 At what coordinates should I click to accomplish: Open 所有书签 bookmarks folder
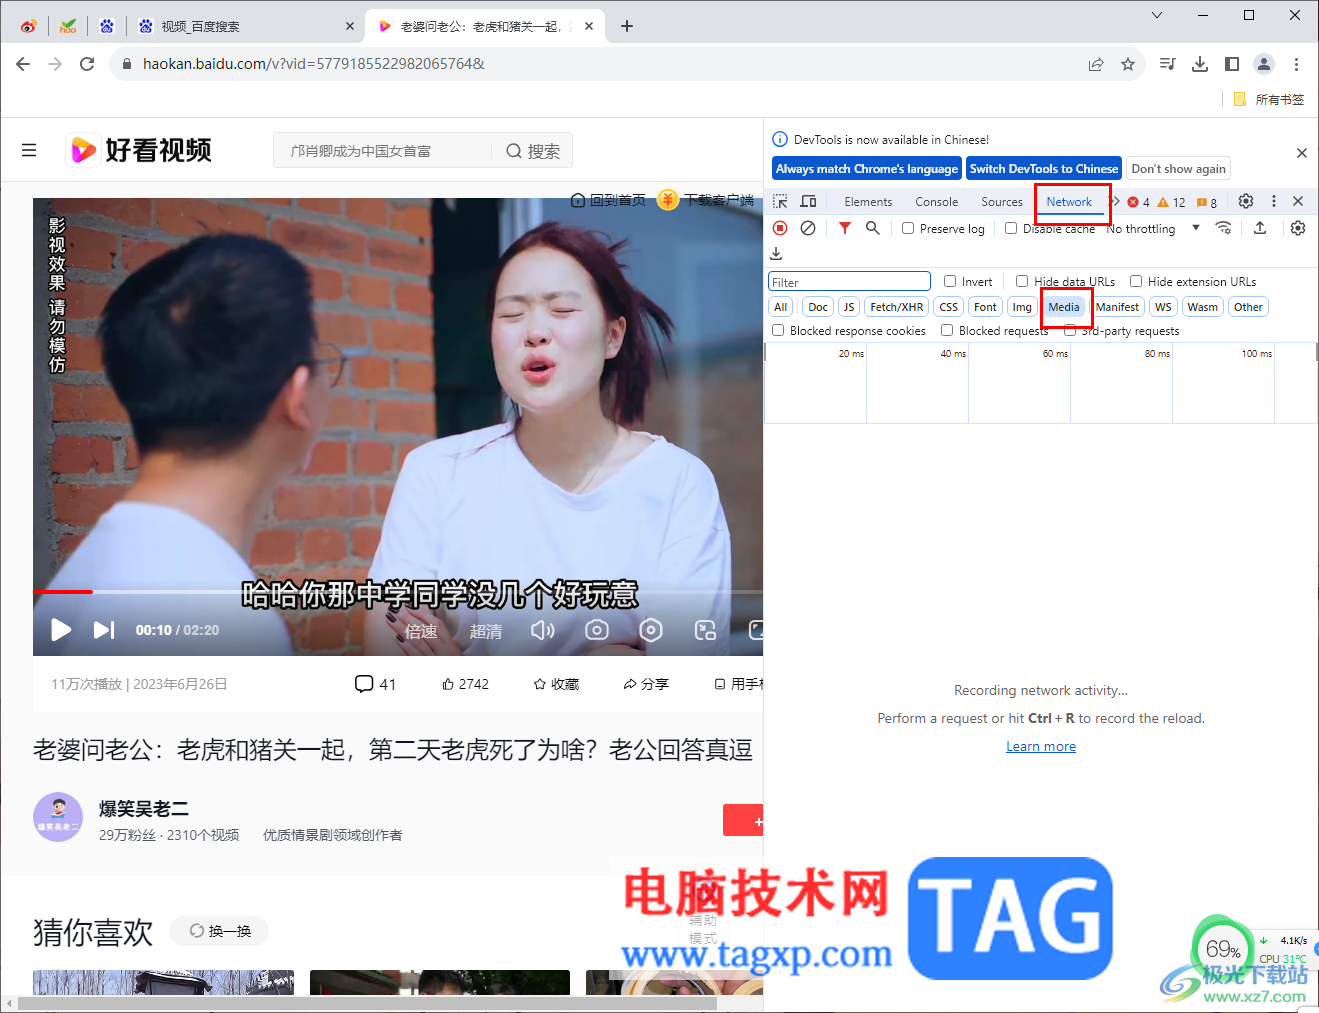pos(1269,99)
